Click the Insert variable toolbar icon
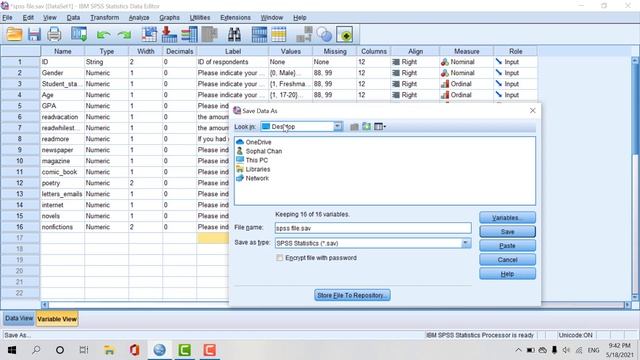This screenshot has width=640, height=360. click(x=279, y=34)
